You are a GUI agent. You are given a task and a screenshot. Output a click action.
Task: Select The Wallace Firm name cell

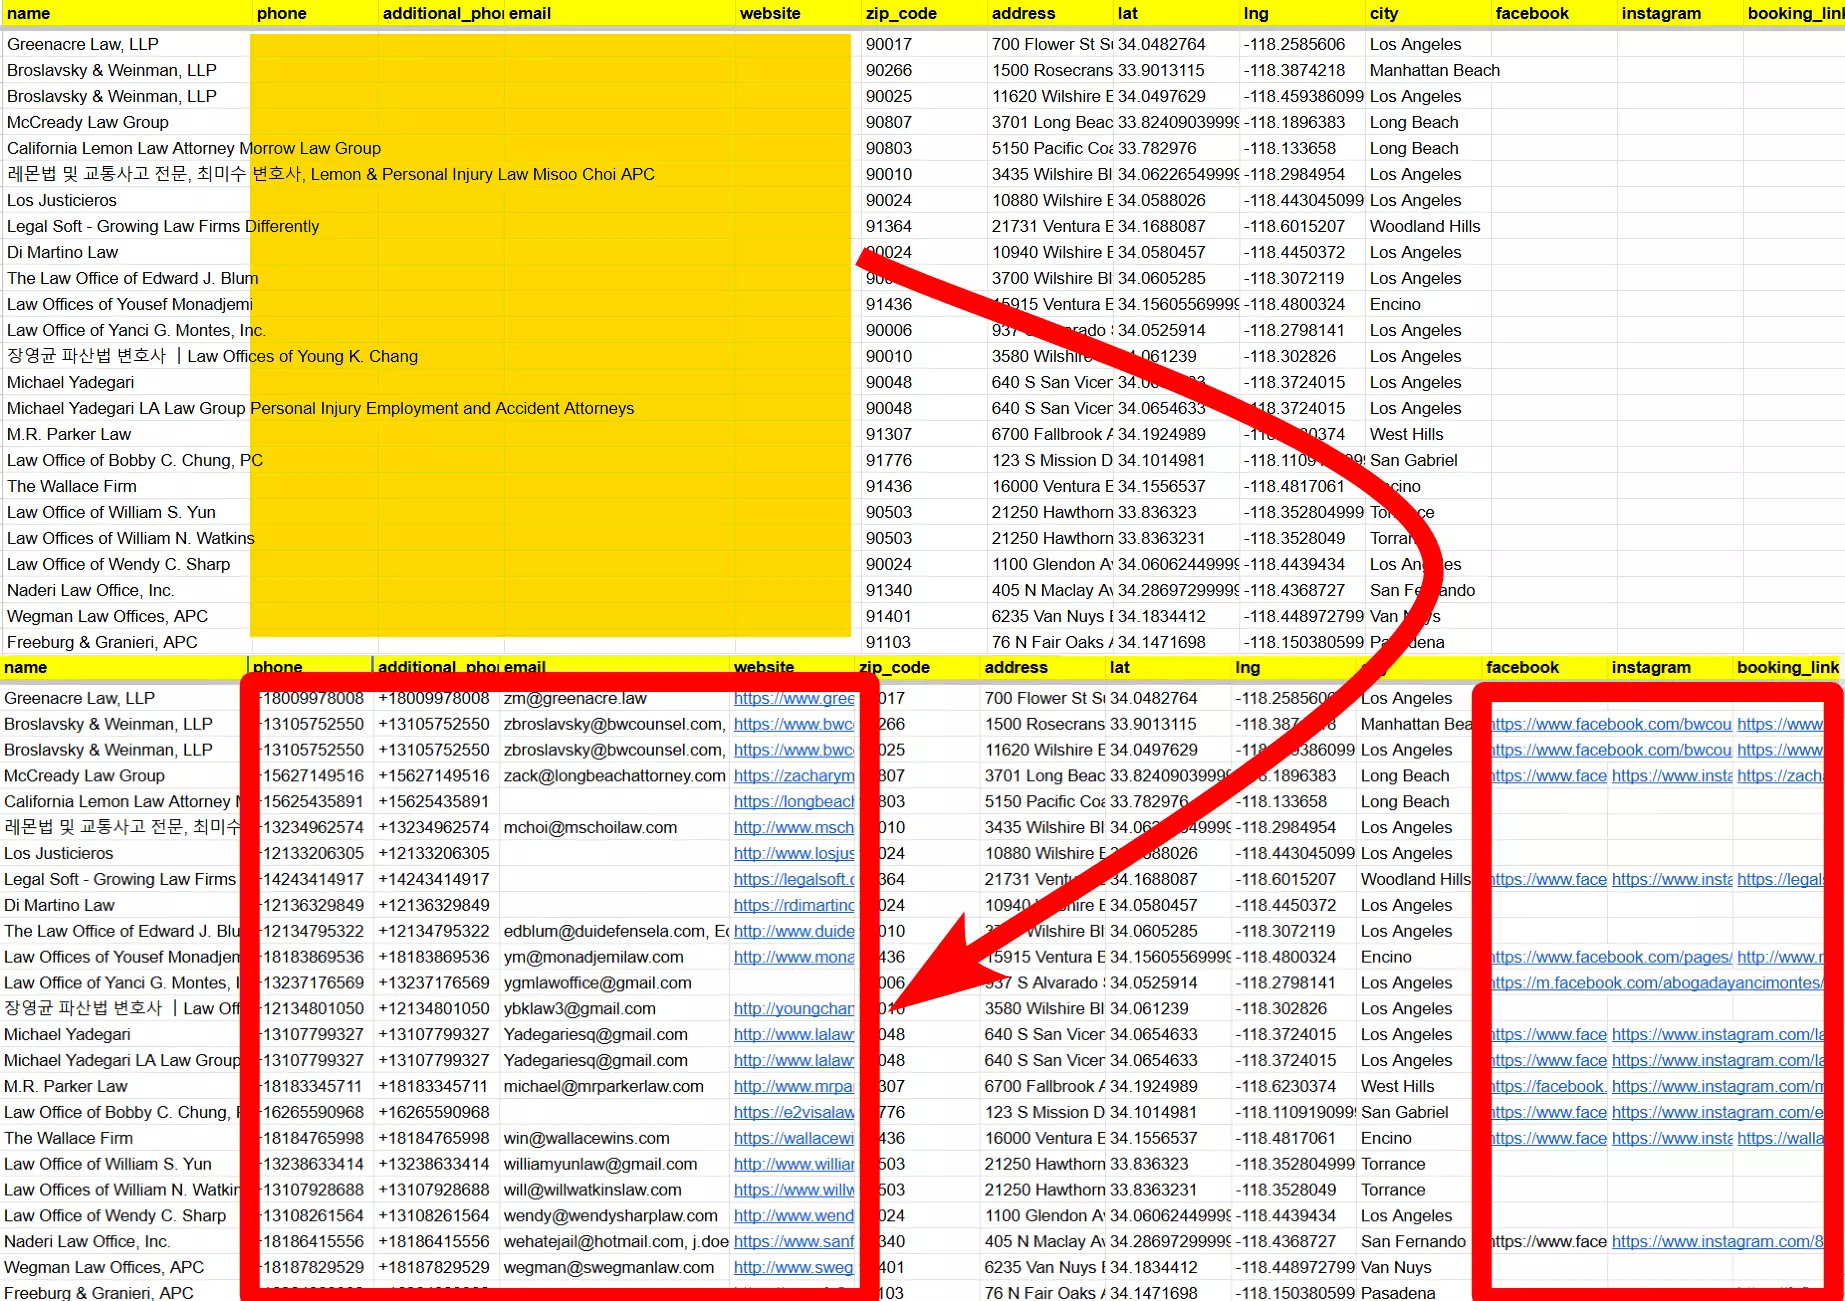click(x=70, y=486)
